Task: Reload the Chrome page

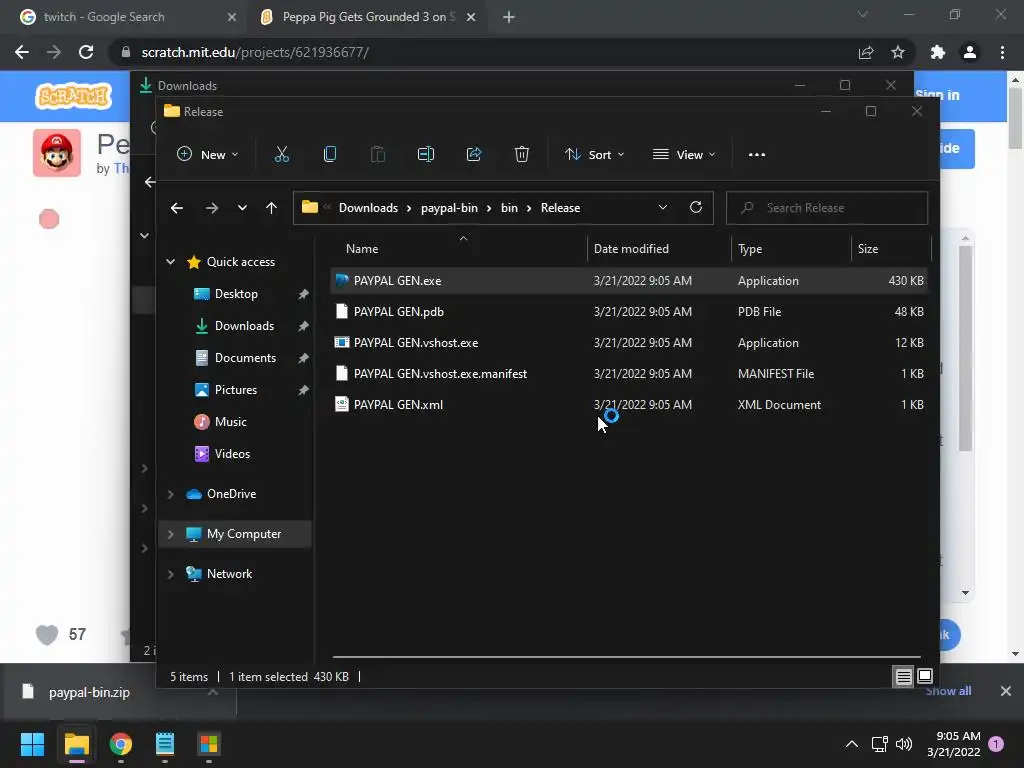Action: pos(86,52)
